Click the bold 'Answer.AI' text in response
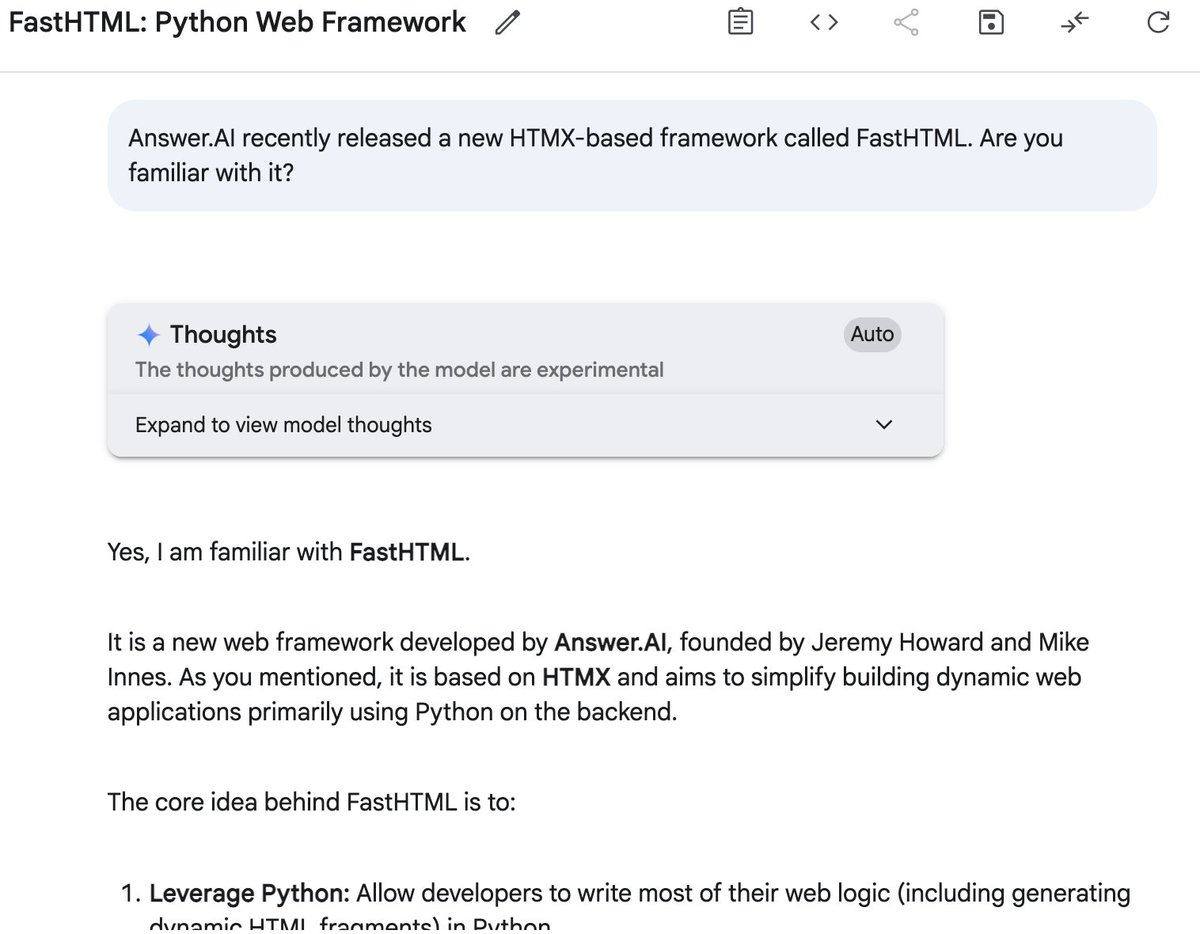 tap(612, 641)
